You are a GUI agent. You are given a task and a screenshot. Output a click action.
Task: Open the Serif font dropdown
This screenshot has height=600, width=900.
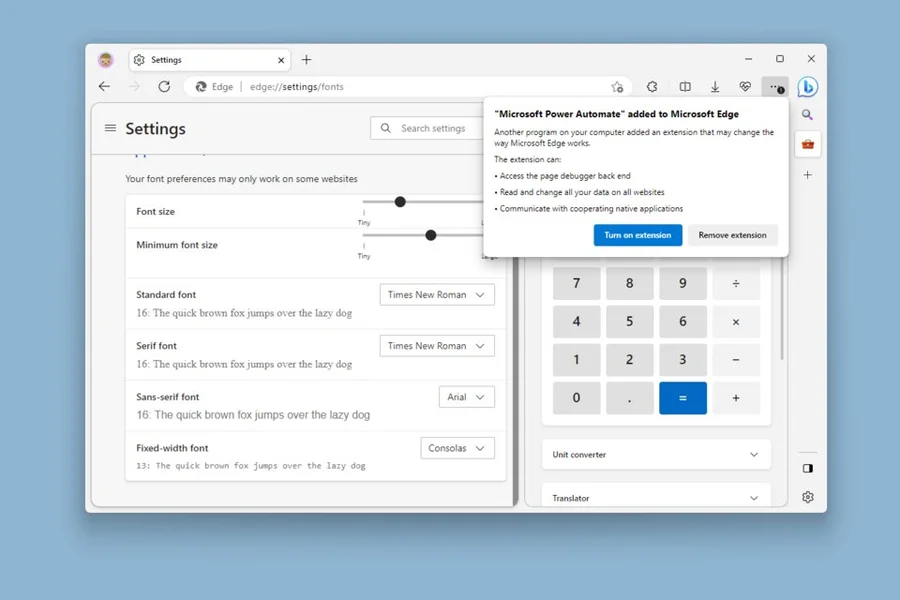pyautogui.click(x=437, y=346)
